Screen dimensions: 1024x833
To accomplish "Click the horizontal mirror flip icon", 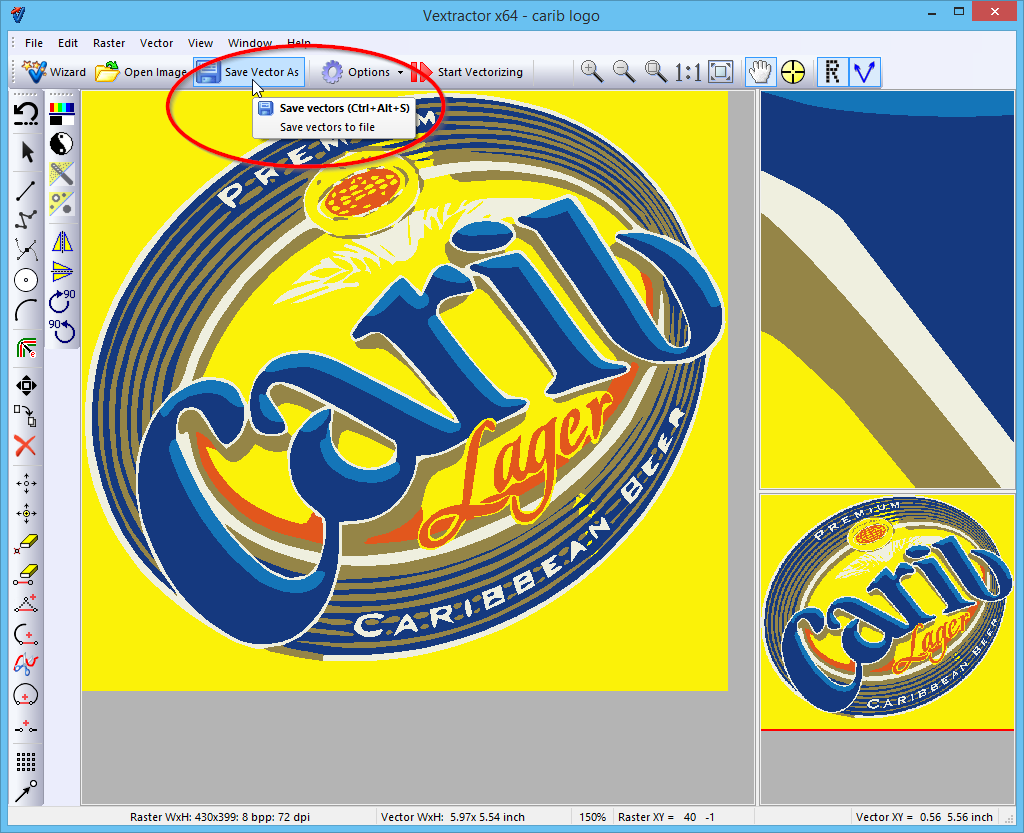I will [x=62, y=241].
